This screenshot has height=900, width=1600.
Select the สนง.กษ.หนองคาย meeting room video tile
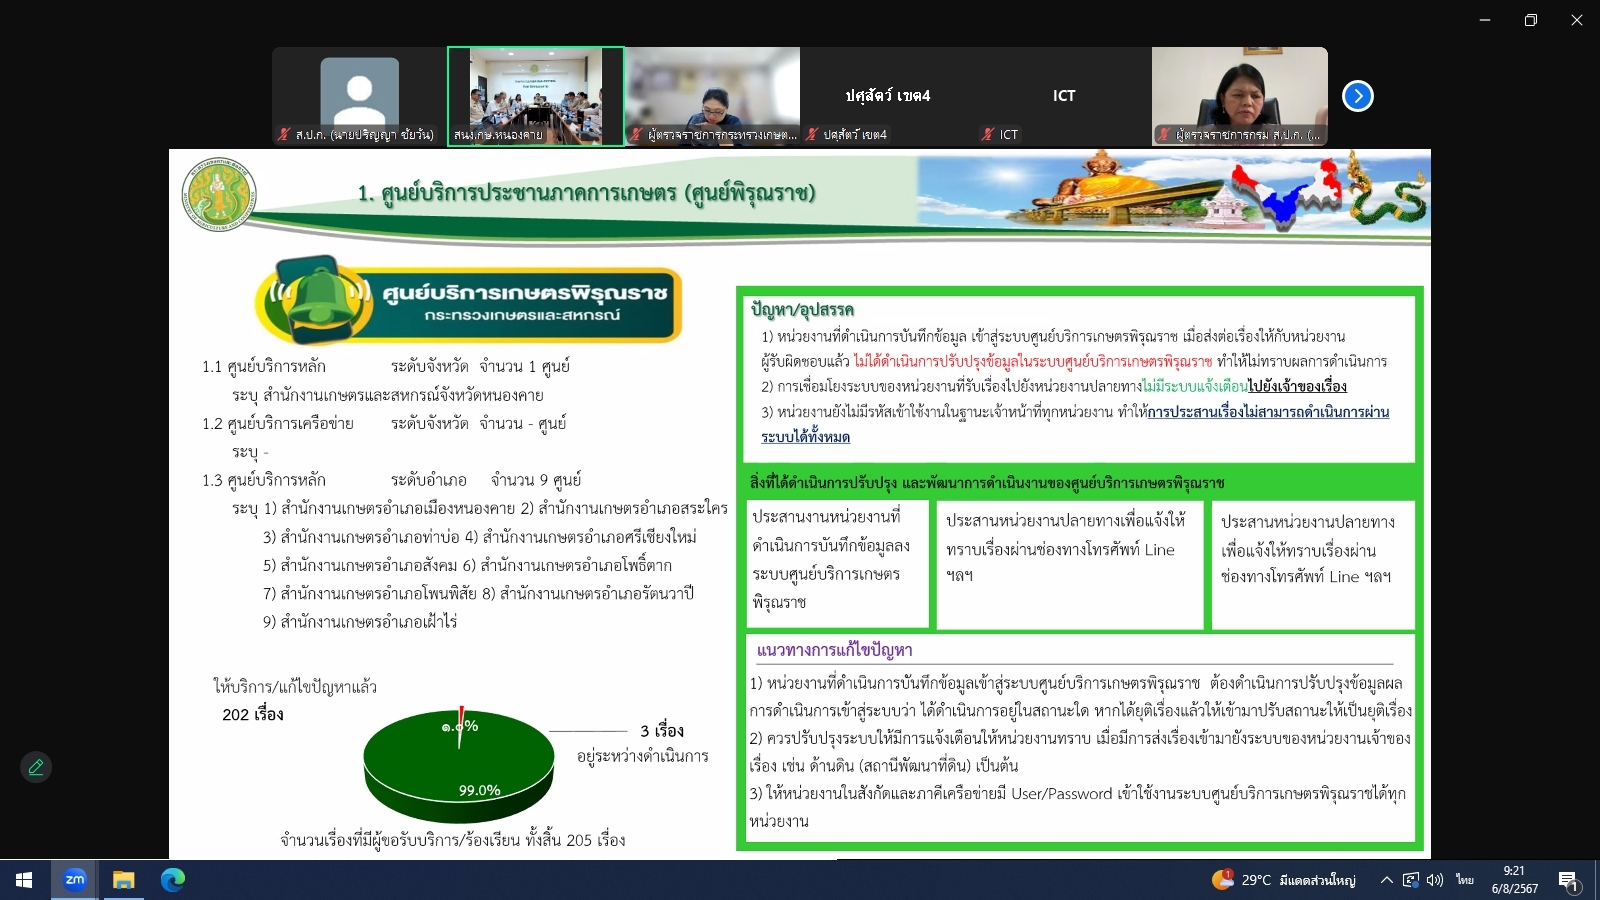coord(536,96)
